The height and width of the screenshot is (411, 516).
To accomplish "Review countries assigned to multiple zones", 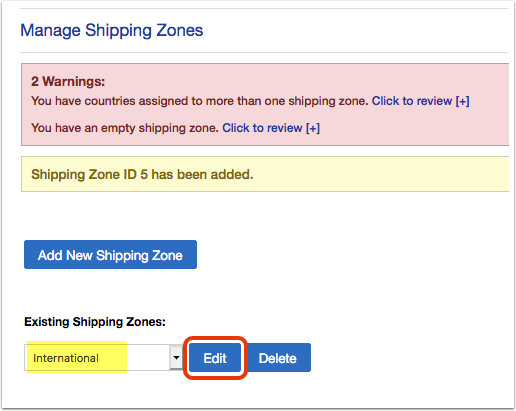I will click(421, 101).
